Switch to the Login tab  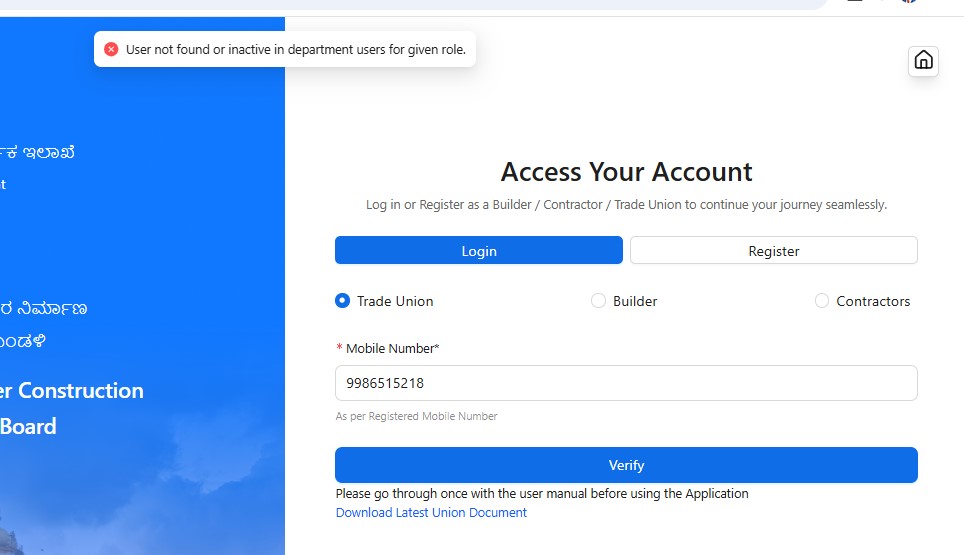point(478,250)
